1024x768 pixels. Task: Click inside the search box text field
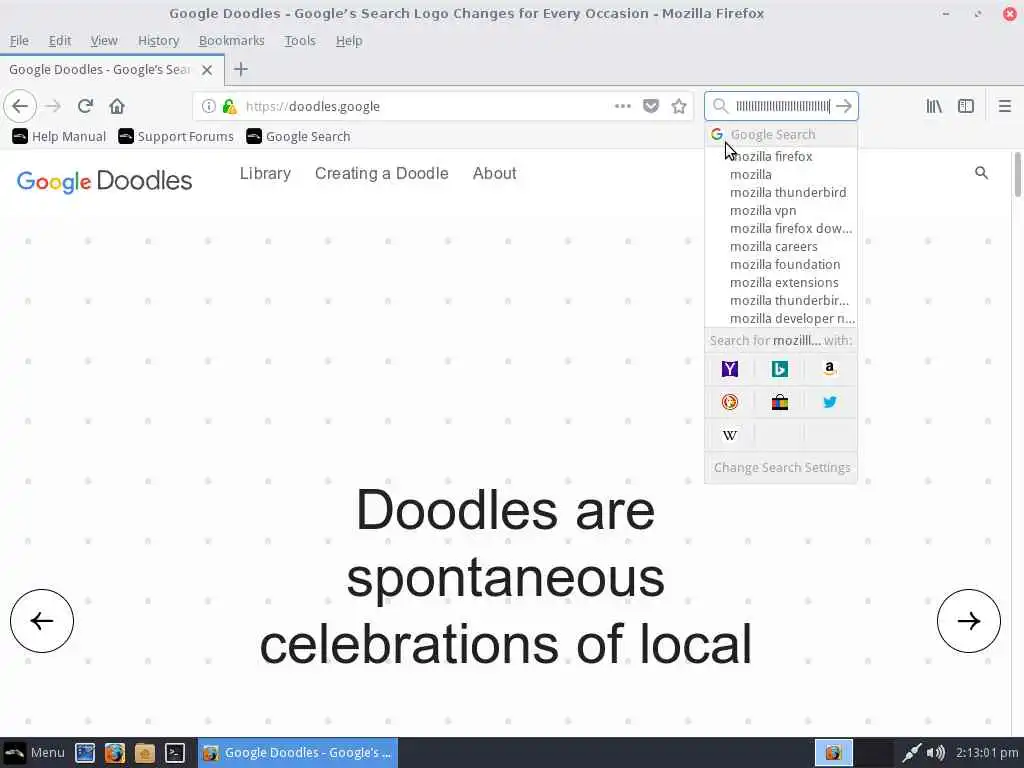pos(782,106)
